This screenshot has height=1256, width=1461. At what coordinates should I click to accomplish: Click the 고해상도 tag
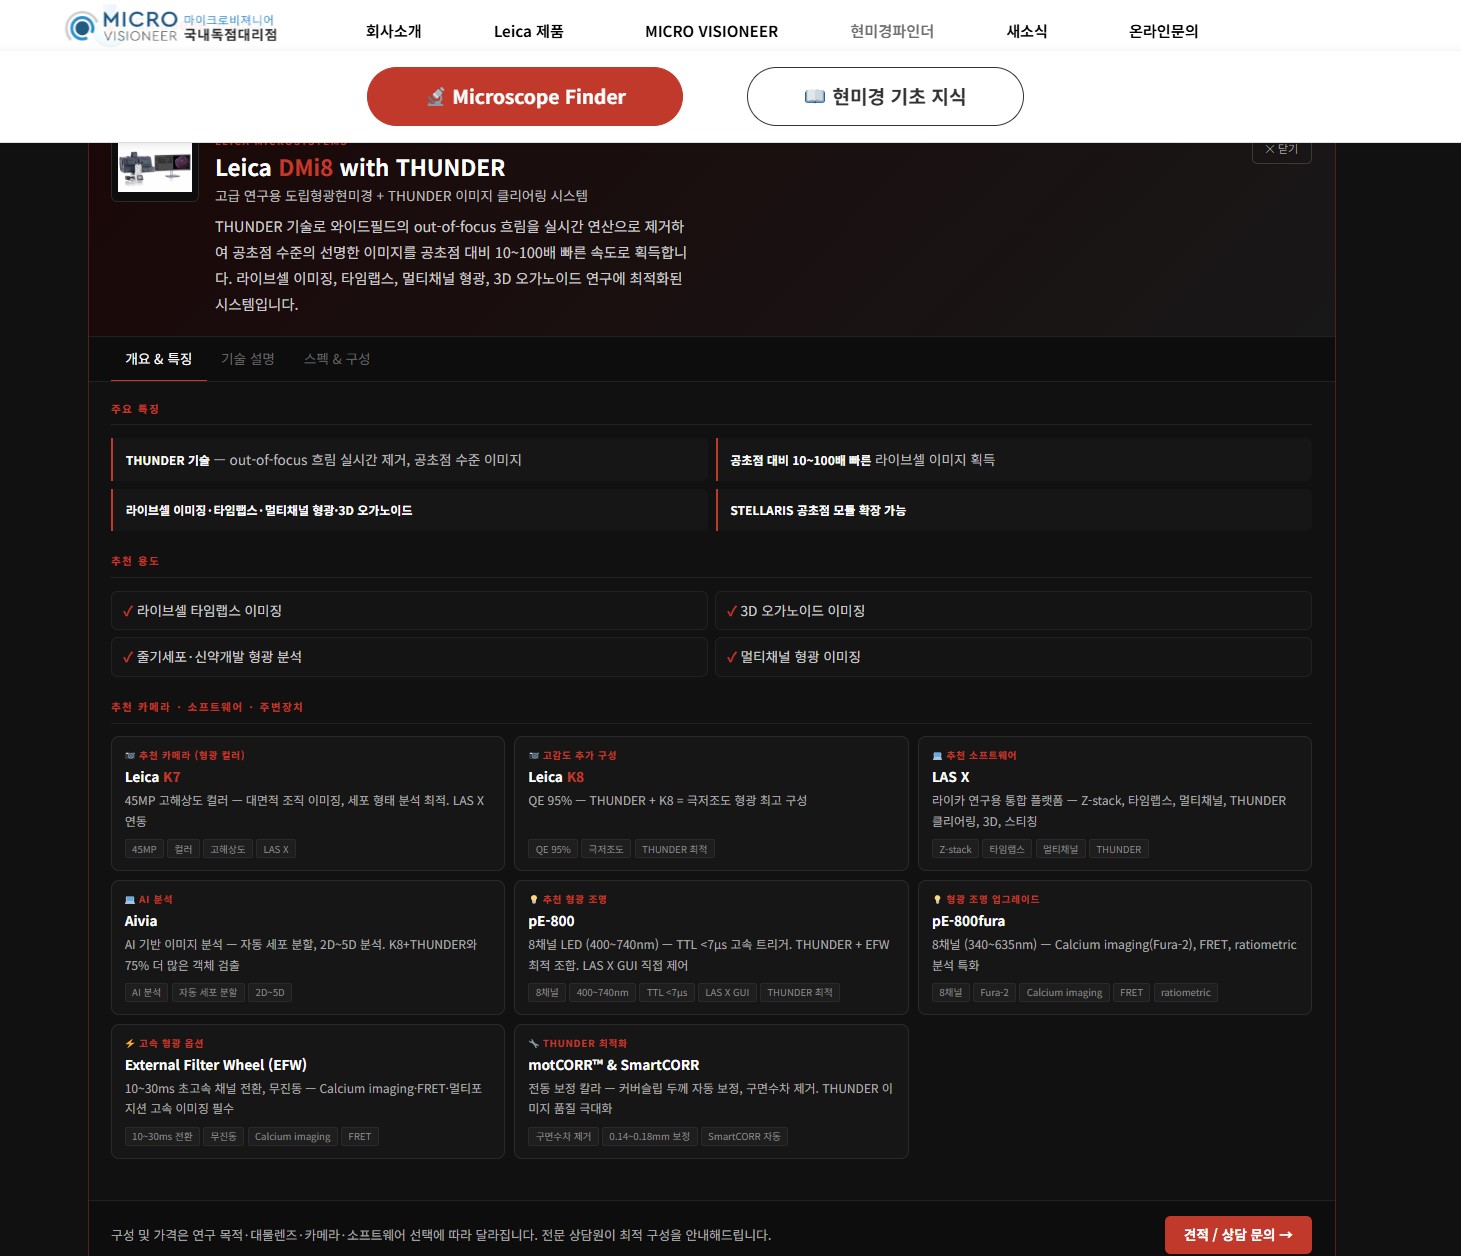[x=228, y=850]
